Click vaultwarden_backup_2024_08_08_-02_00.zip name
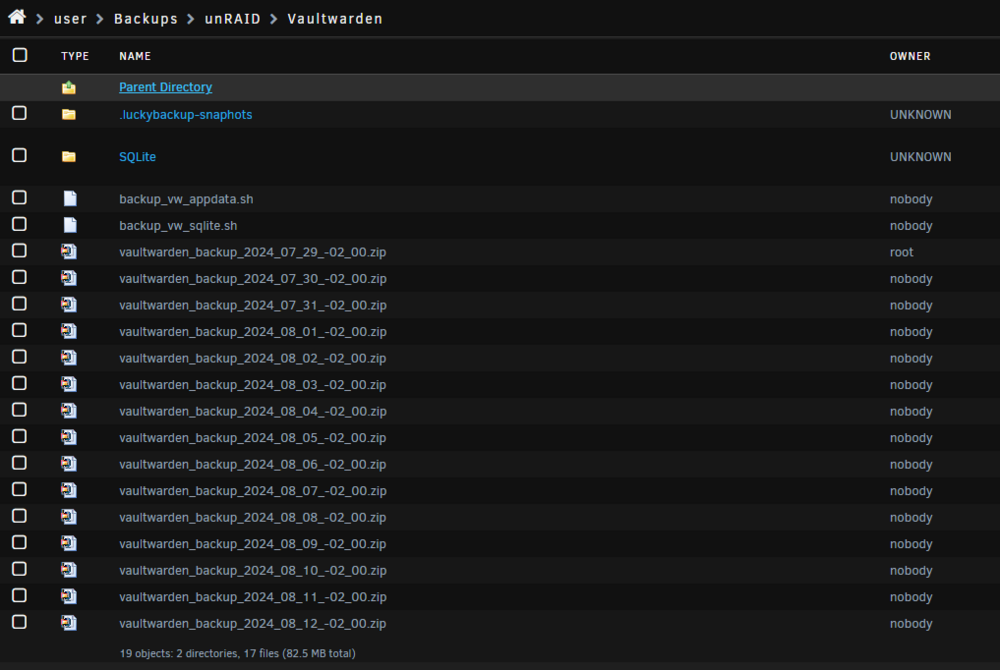1000x670 pixels. coord(253,518)
